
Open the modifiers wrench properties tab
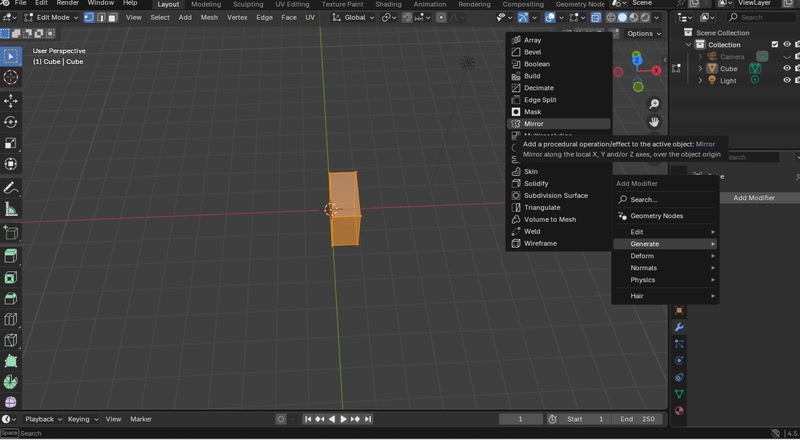coord(679,327)
